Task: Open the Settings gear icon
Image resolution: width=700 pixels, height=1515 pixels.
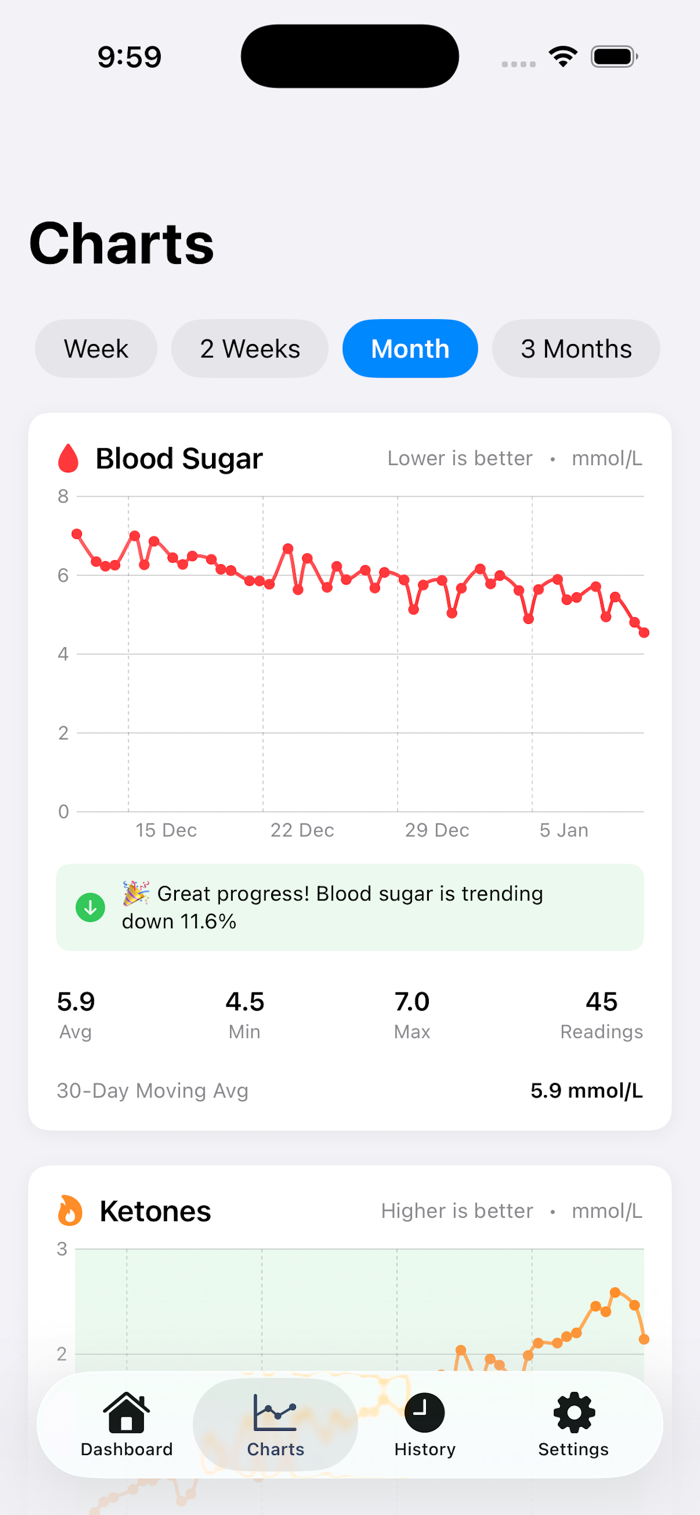Action: coord(574,1412)
